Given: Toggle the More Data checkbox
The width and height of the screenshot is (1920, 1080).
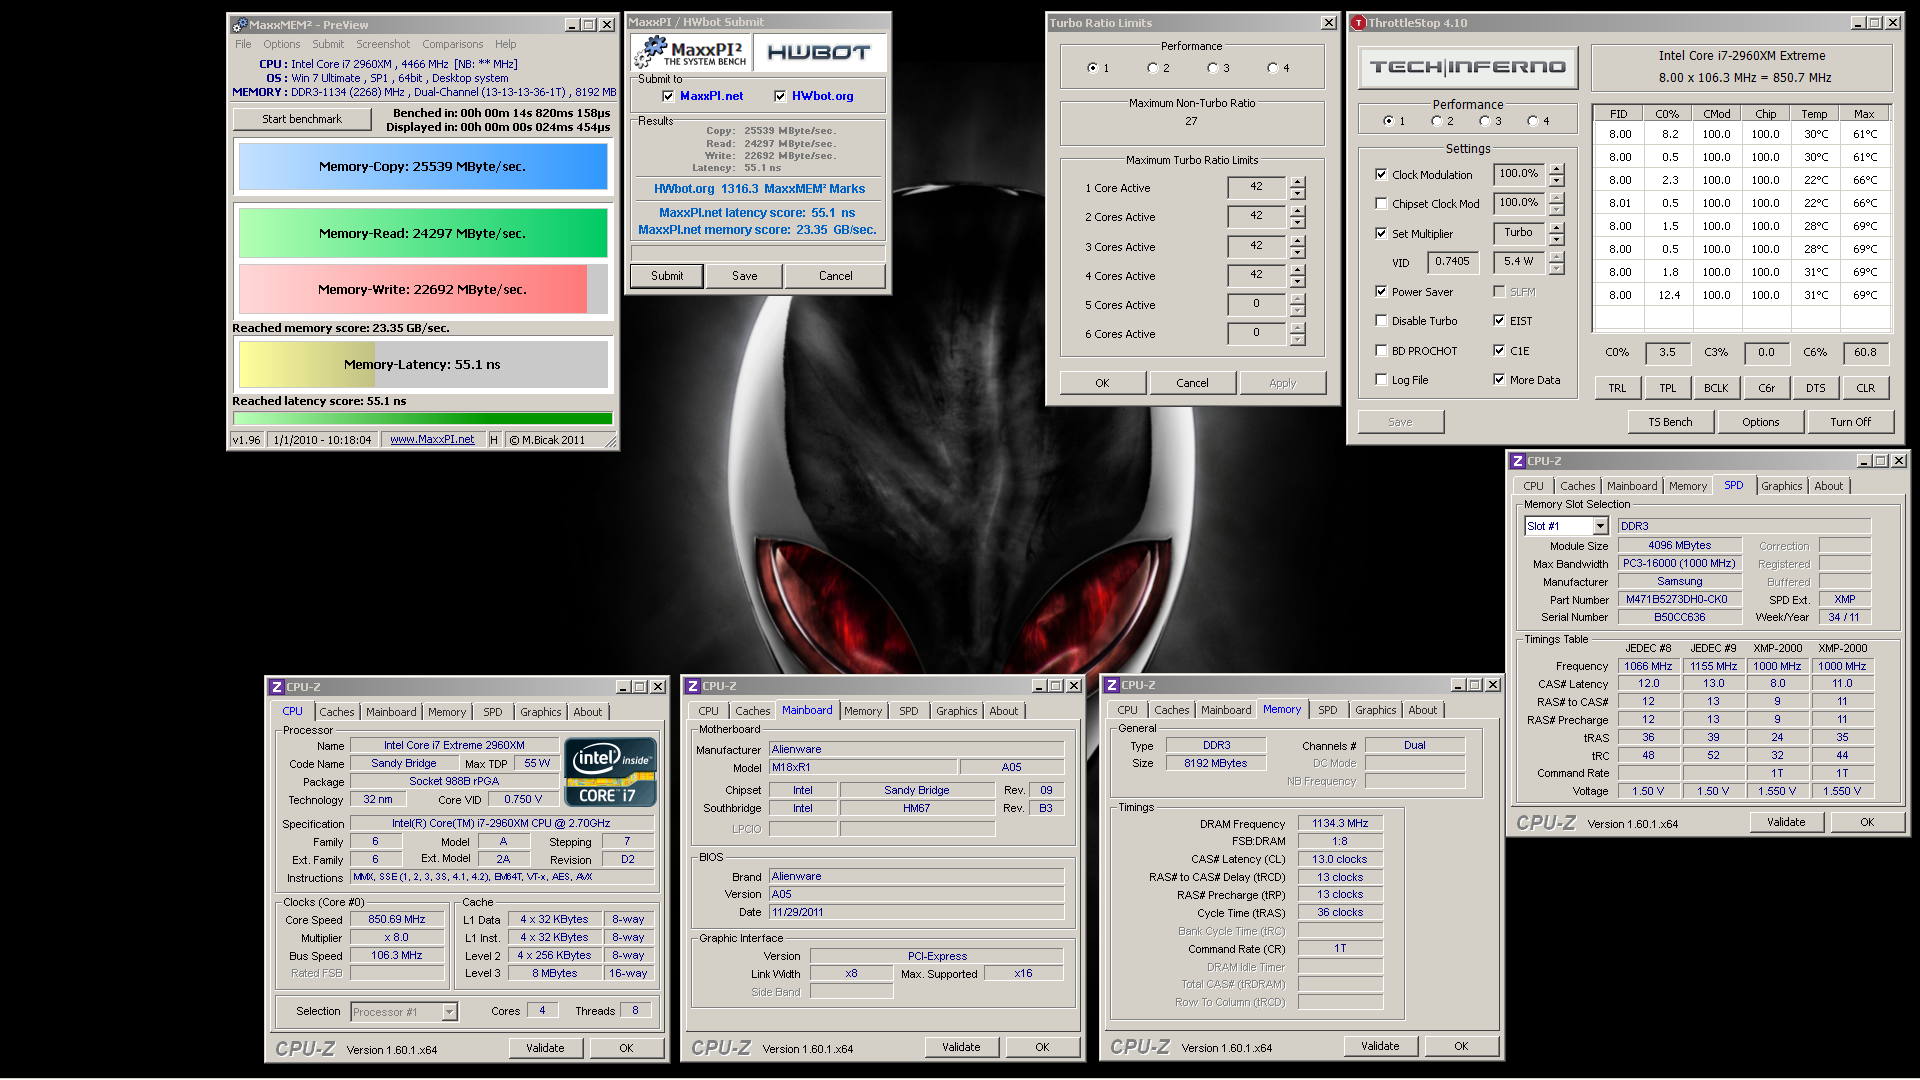Looking at the screenshot, I should point(1499,379).
